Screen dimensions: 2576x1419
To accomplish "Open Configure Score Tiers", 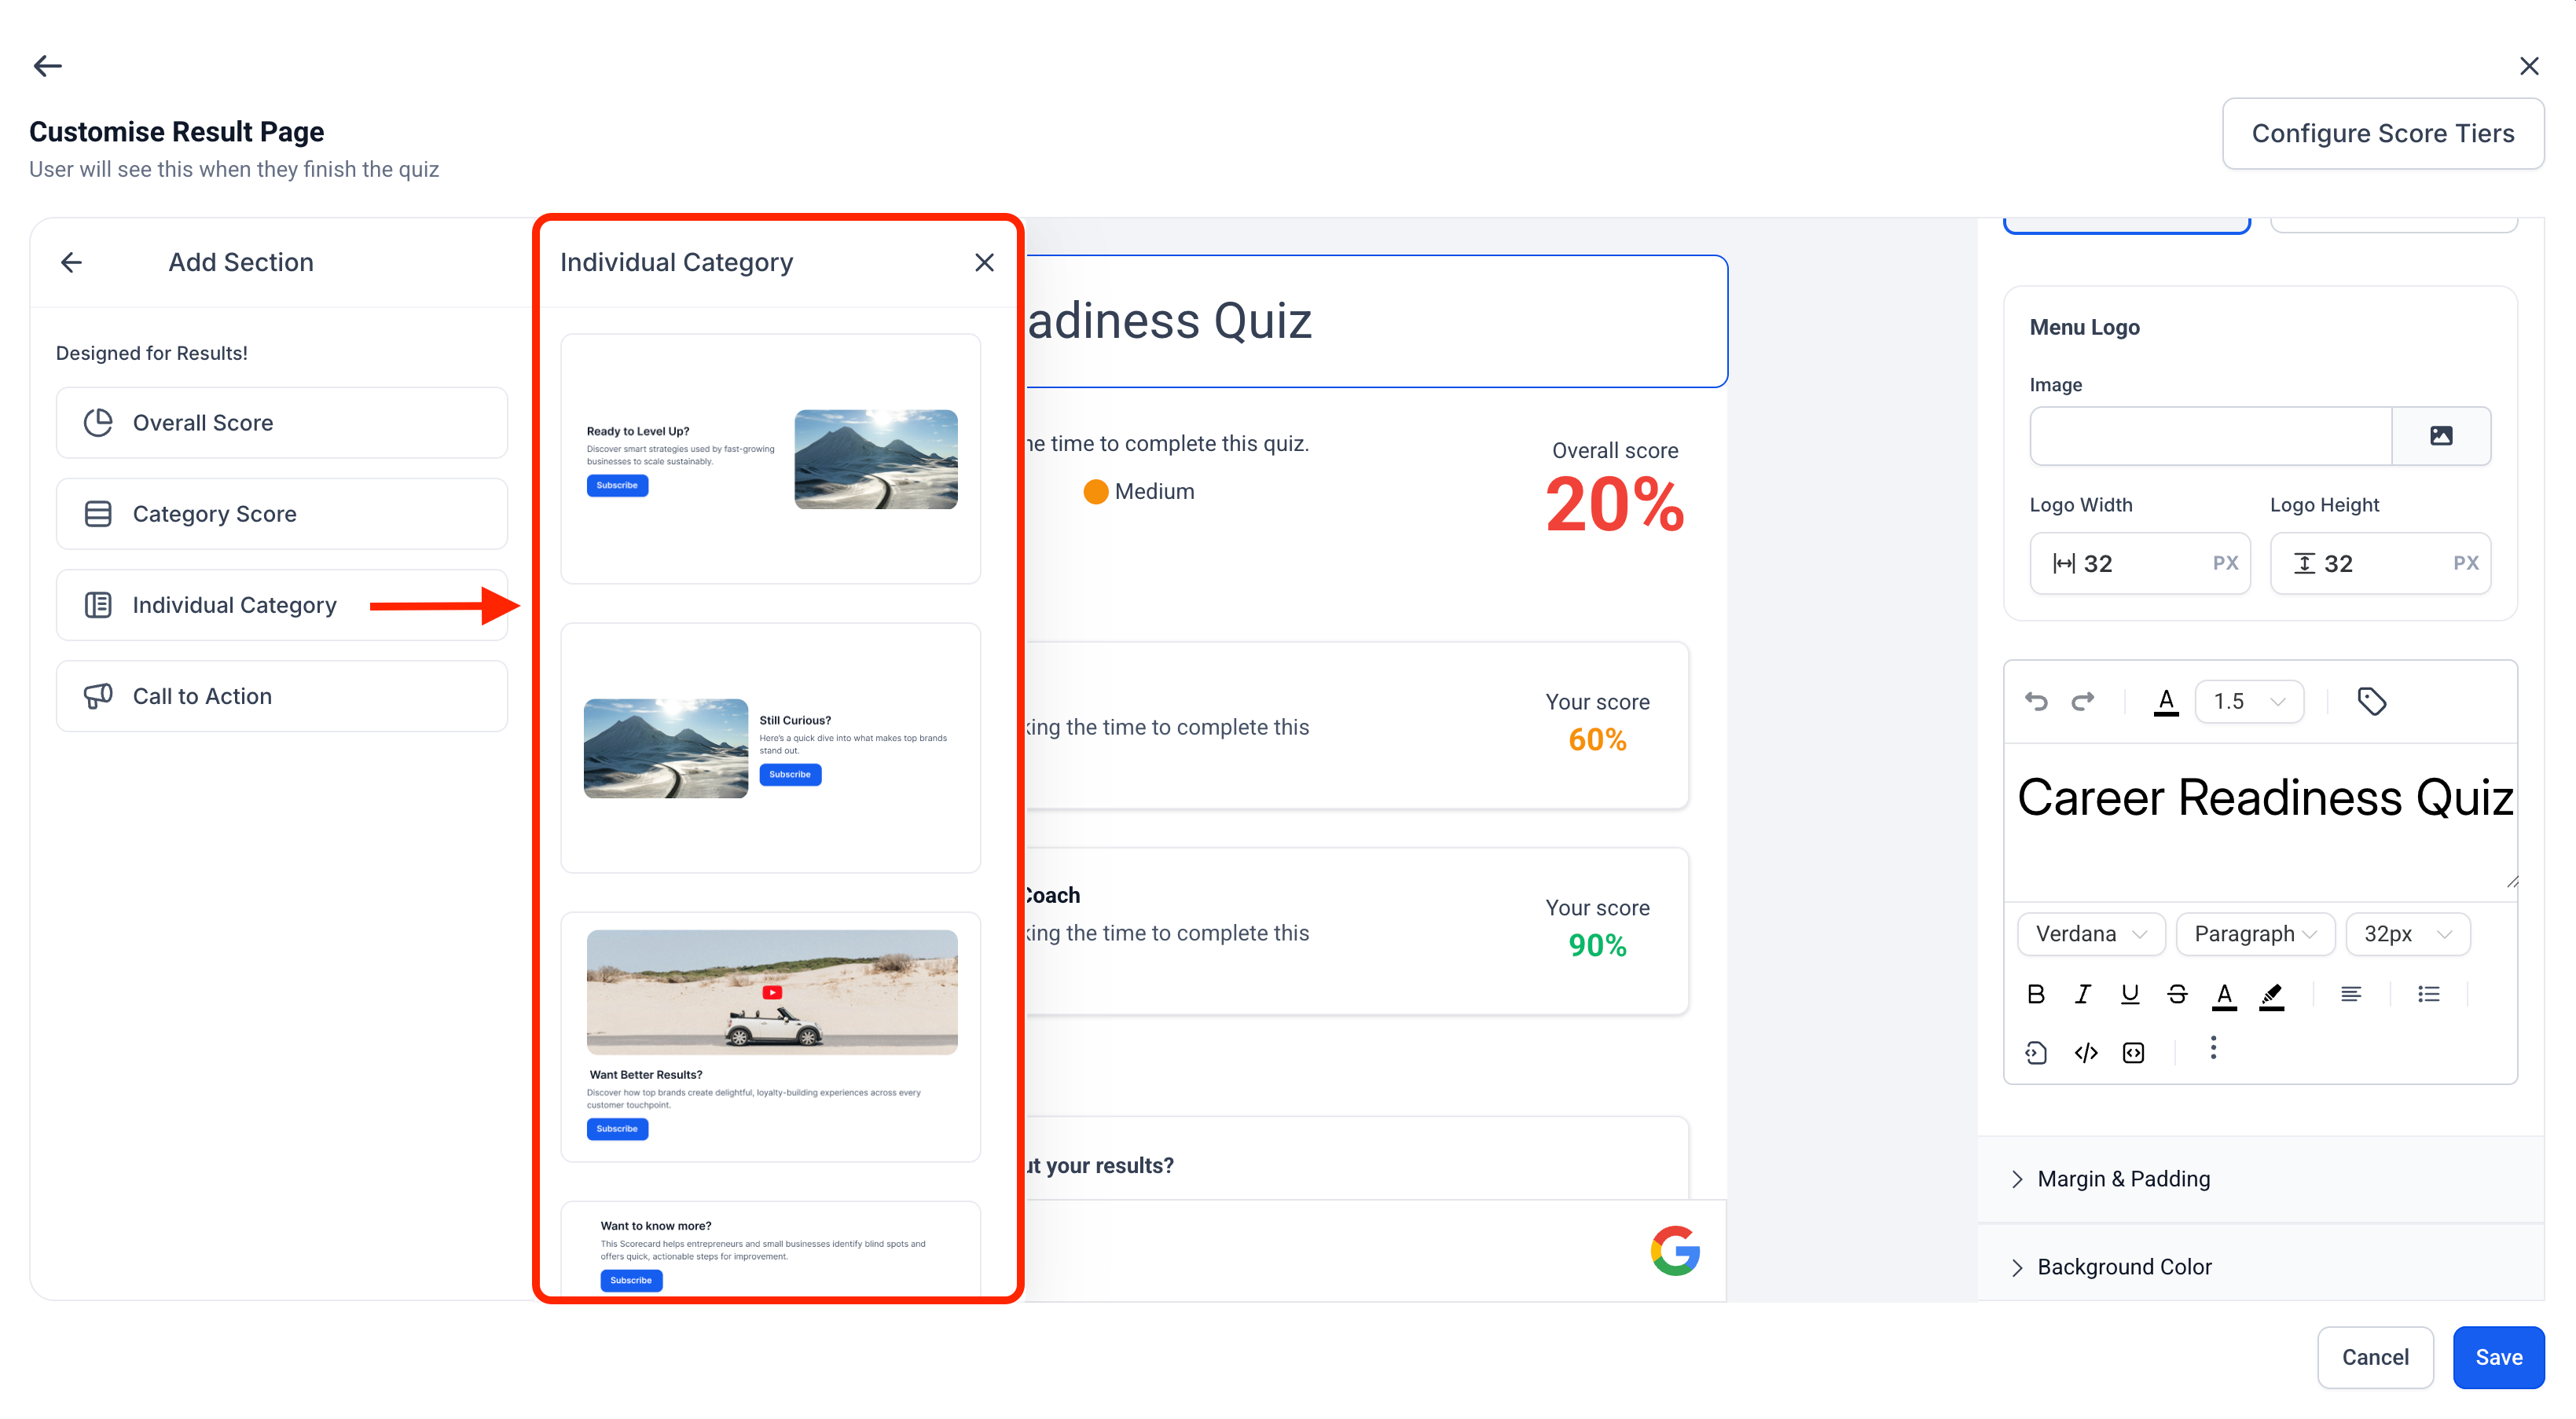I will (2382, 134).
